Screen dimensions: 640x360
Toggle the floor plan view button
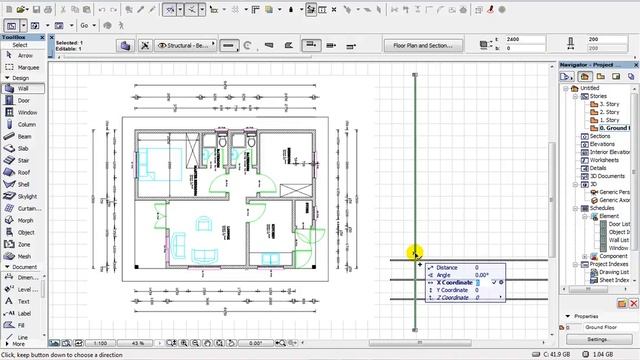click(11, 26)
